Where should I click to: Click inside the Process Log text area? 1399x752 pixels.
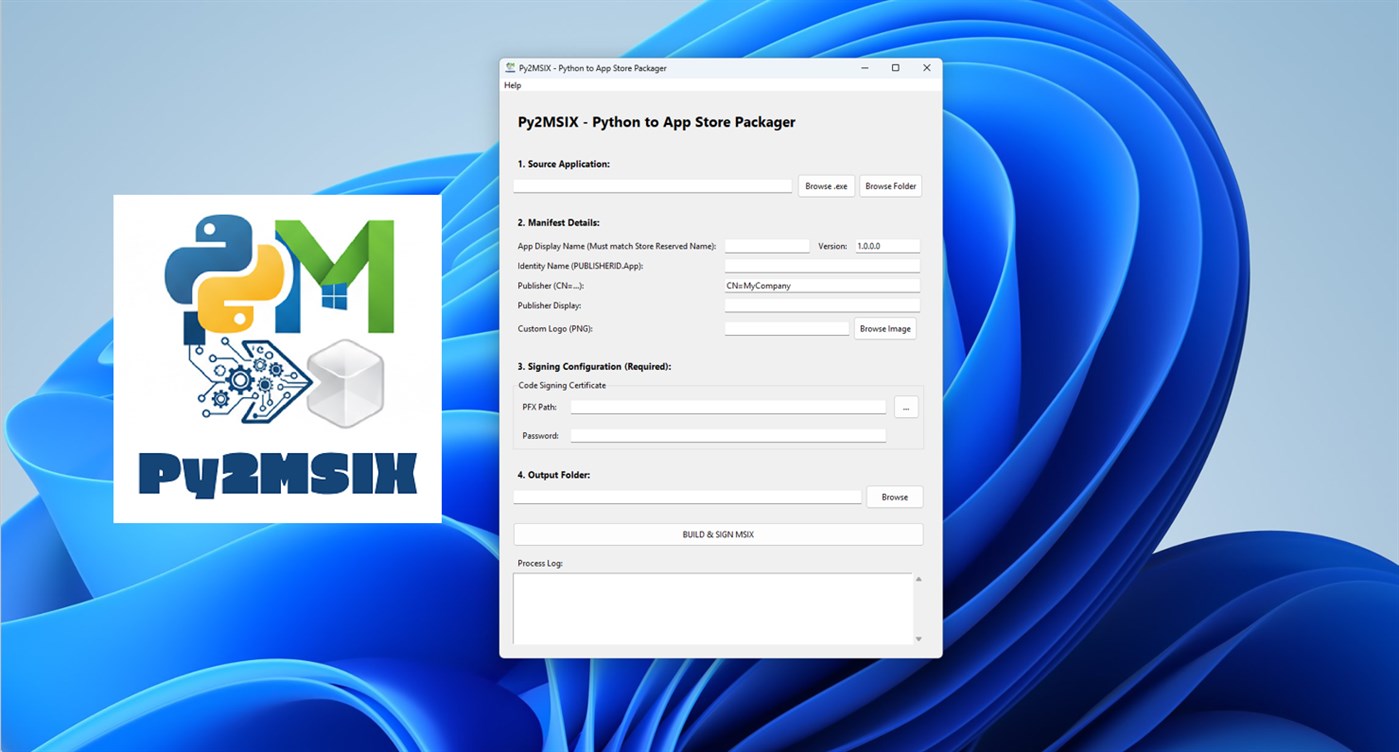coord(712,608)
